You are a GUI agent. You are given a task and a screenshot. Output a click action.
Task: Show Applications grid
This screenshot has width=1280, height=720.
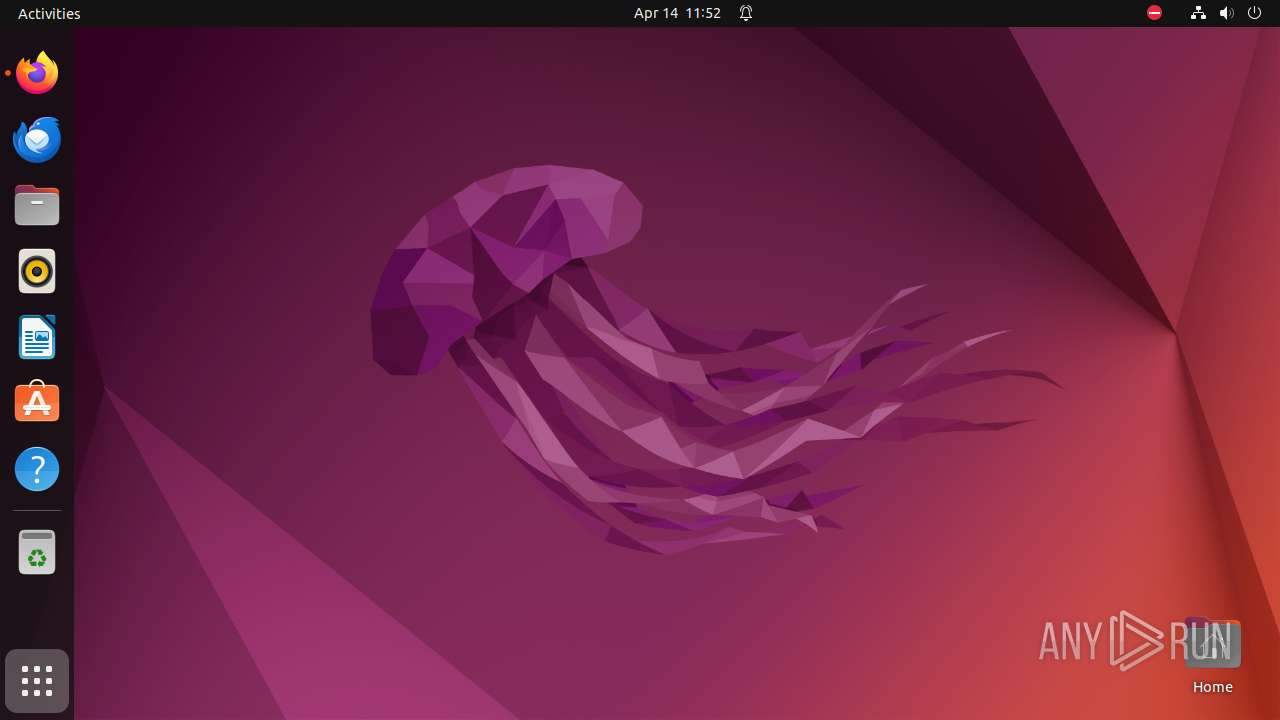pyautogui.click(x=37, y=681)
